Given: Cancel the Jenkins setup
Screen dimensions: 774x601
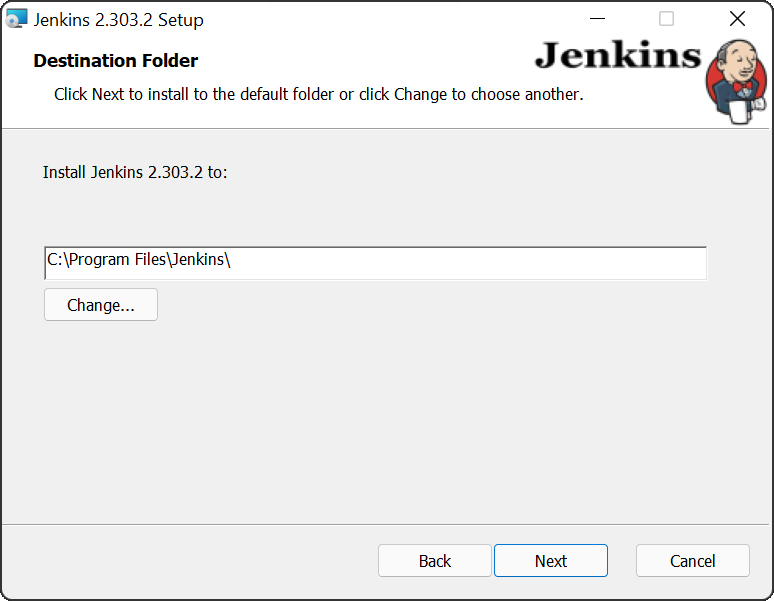Looking at the screenshot, I should [693, 561].
